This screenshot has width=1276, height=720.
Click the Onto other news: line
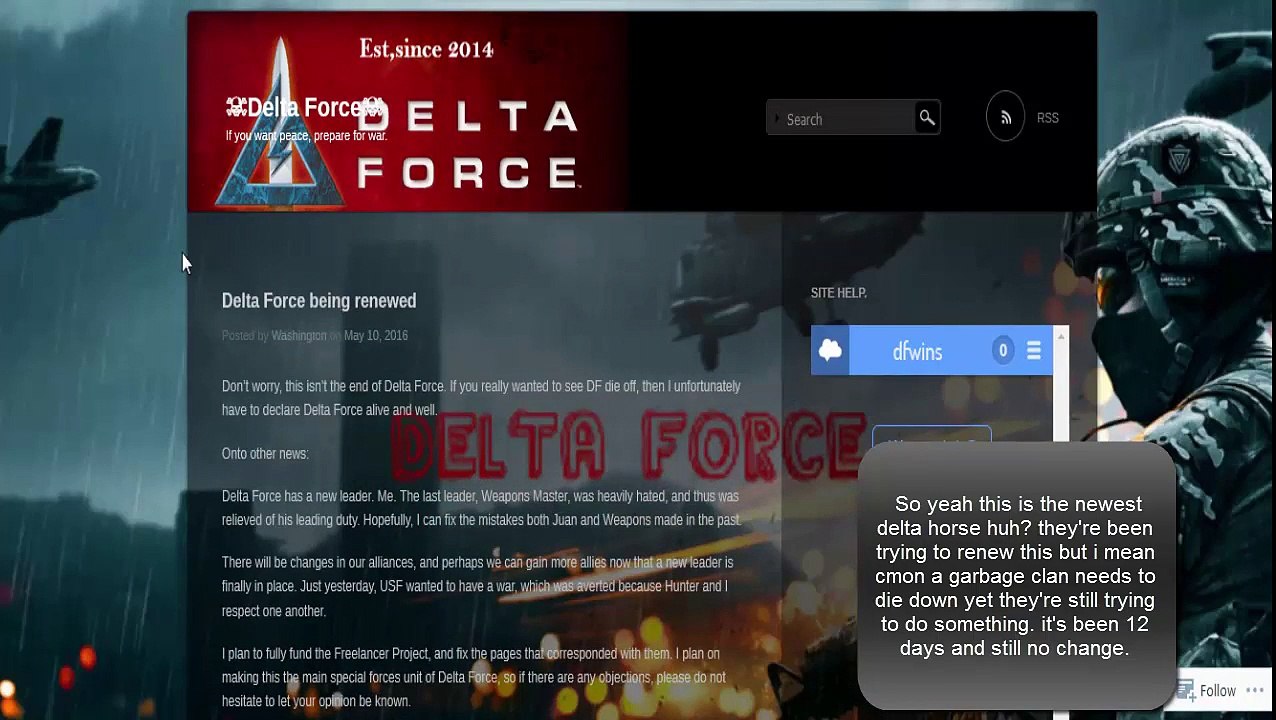click(265, 454)
